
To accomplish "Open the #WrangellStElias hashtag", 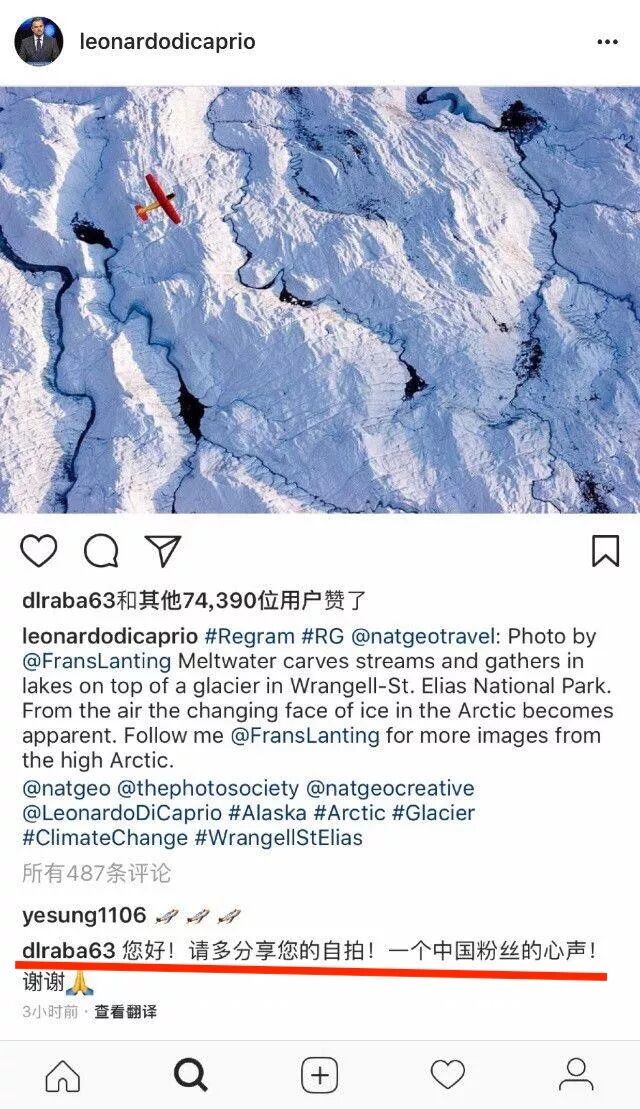I will (279, 838).
